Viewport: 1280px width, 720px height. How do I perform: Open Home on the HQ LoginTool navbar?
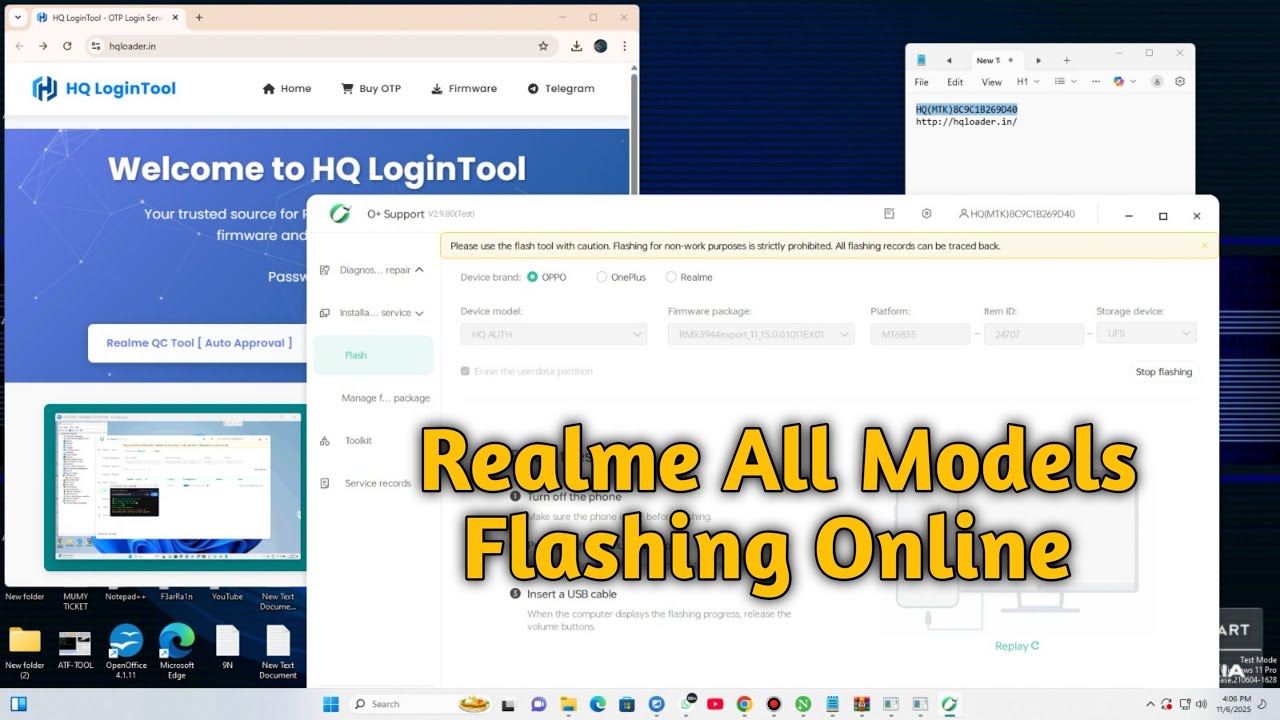coord(287,89)
